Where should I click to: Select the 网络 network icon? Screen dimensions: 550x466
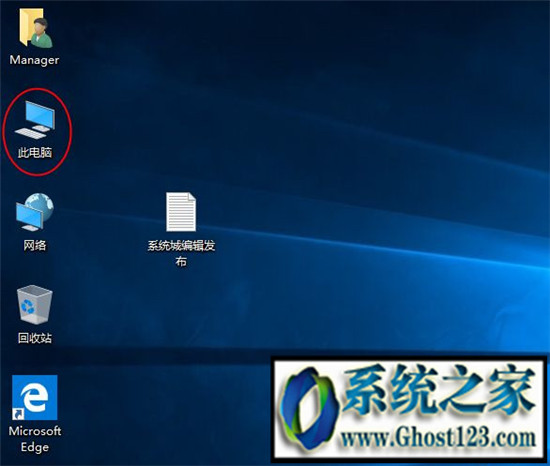point(34,211)
